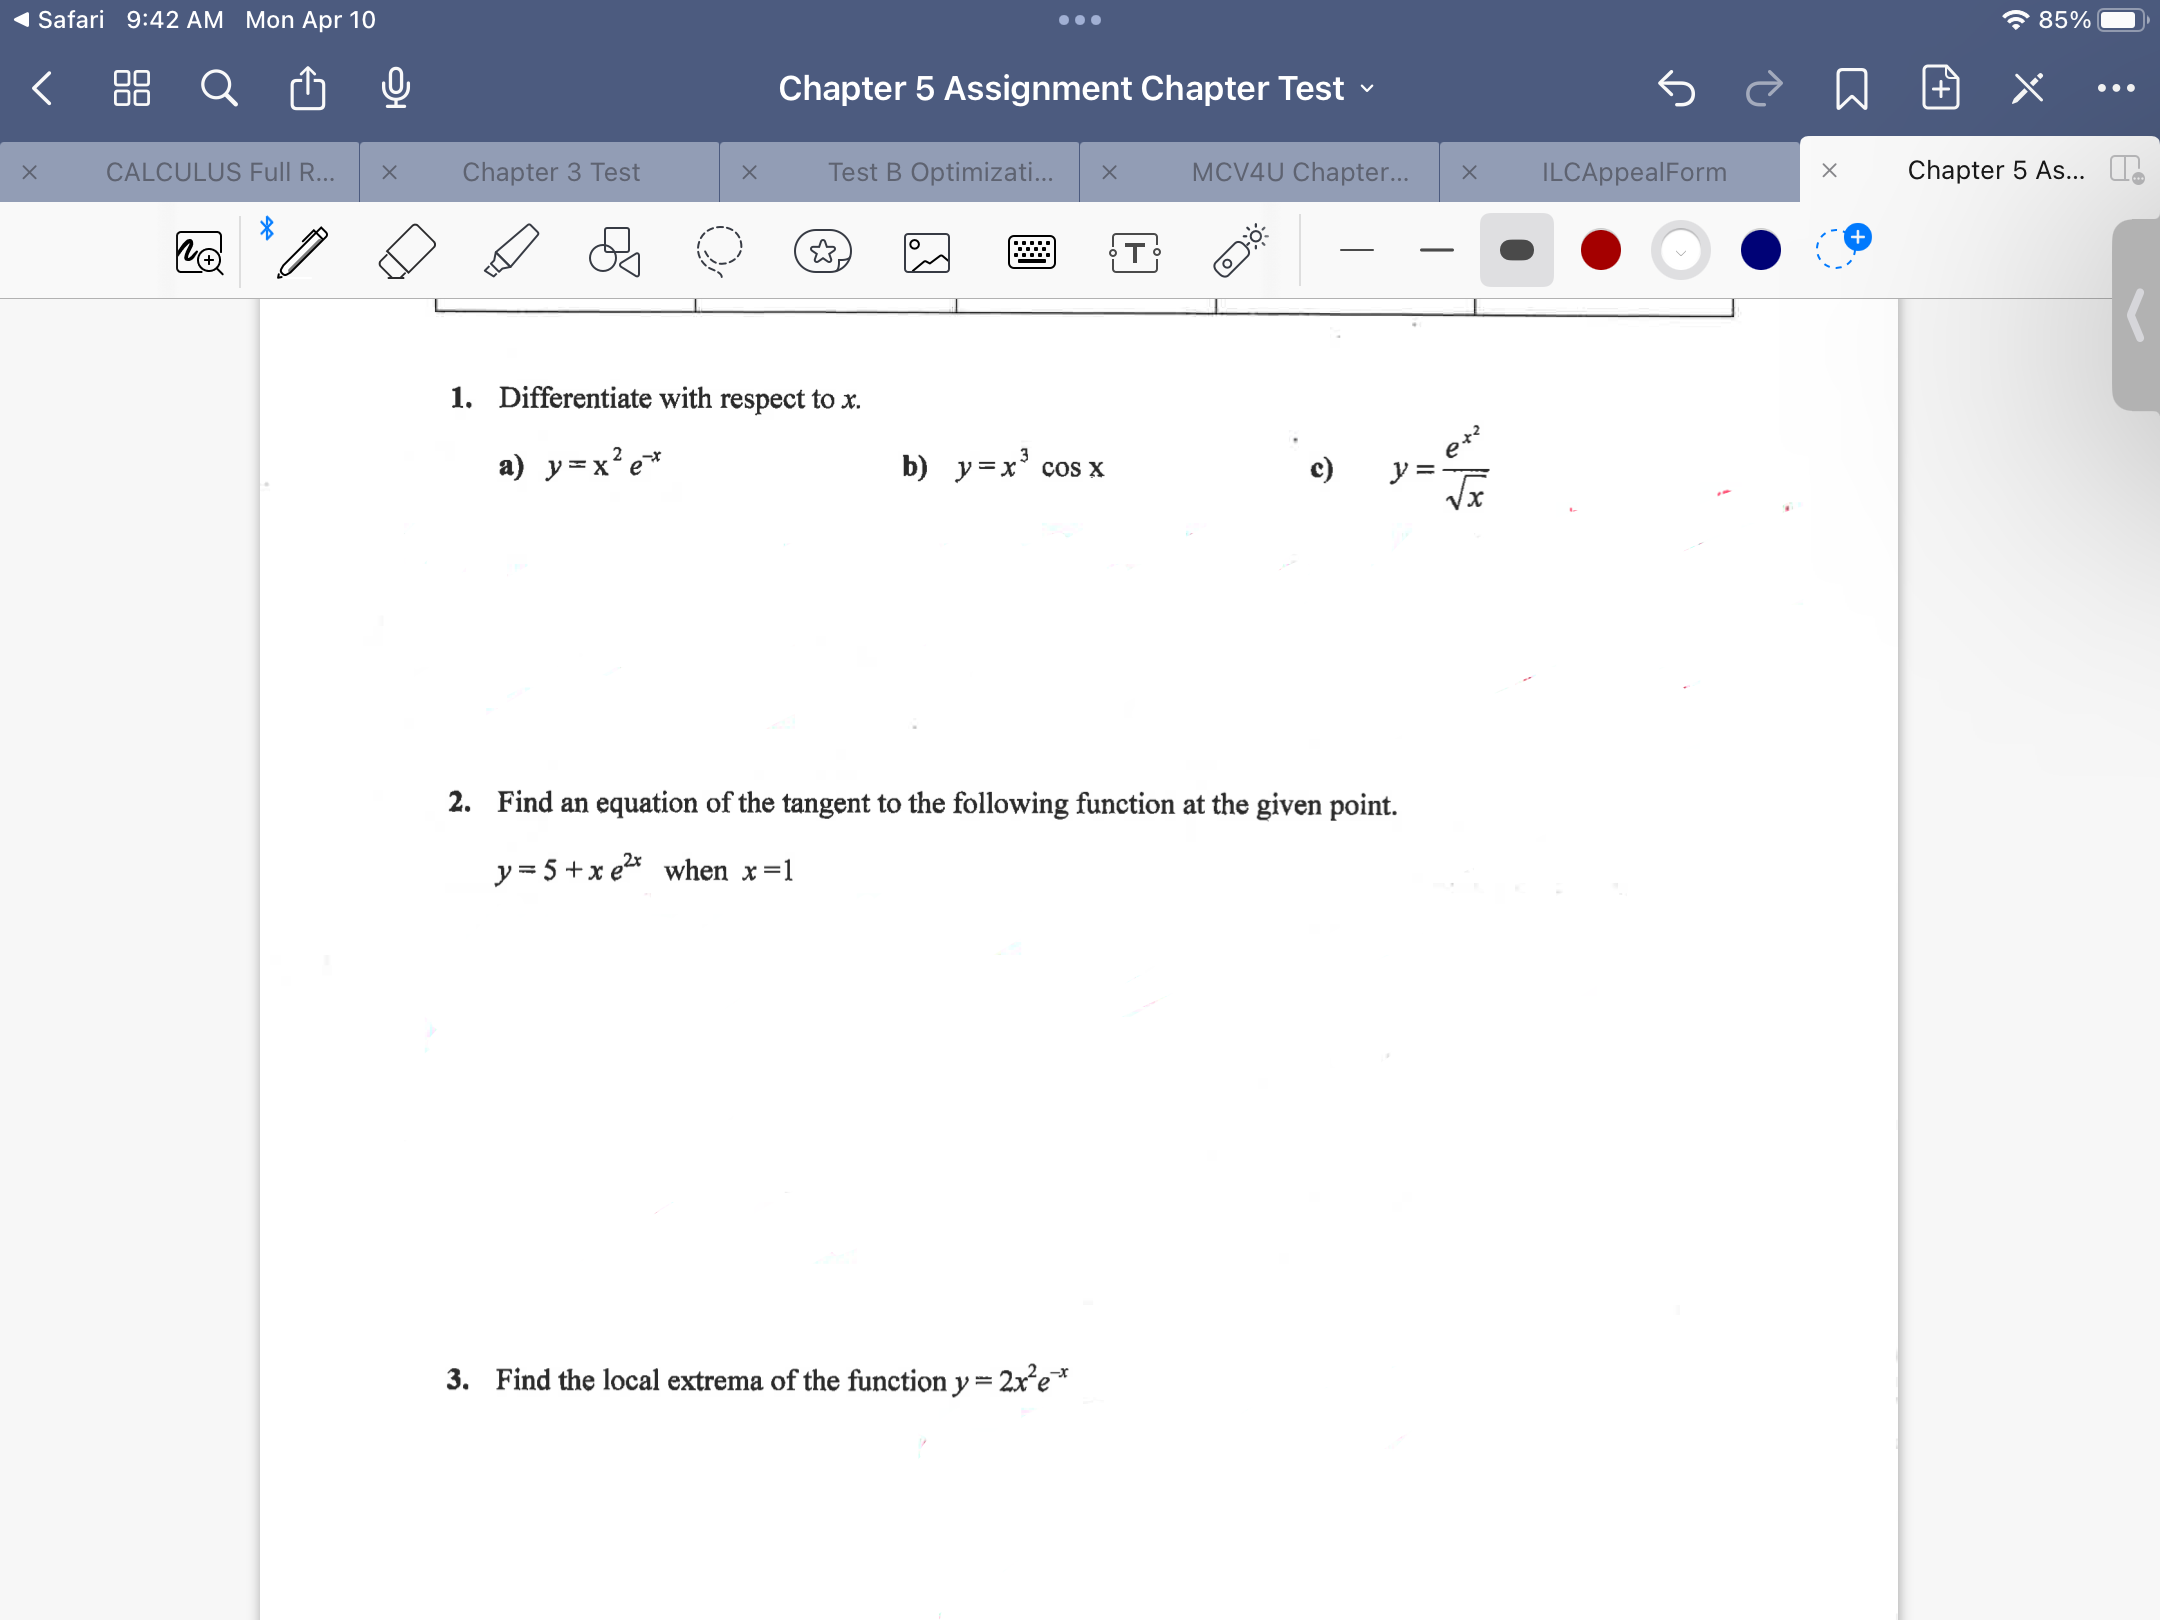The image size is (2160, 1620).
Task: Start a voice recording with the microphone
Action: (x=394, y=88)
